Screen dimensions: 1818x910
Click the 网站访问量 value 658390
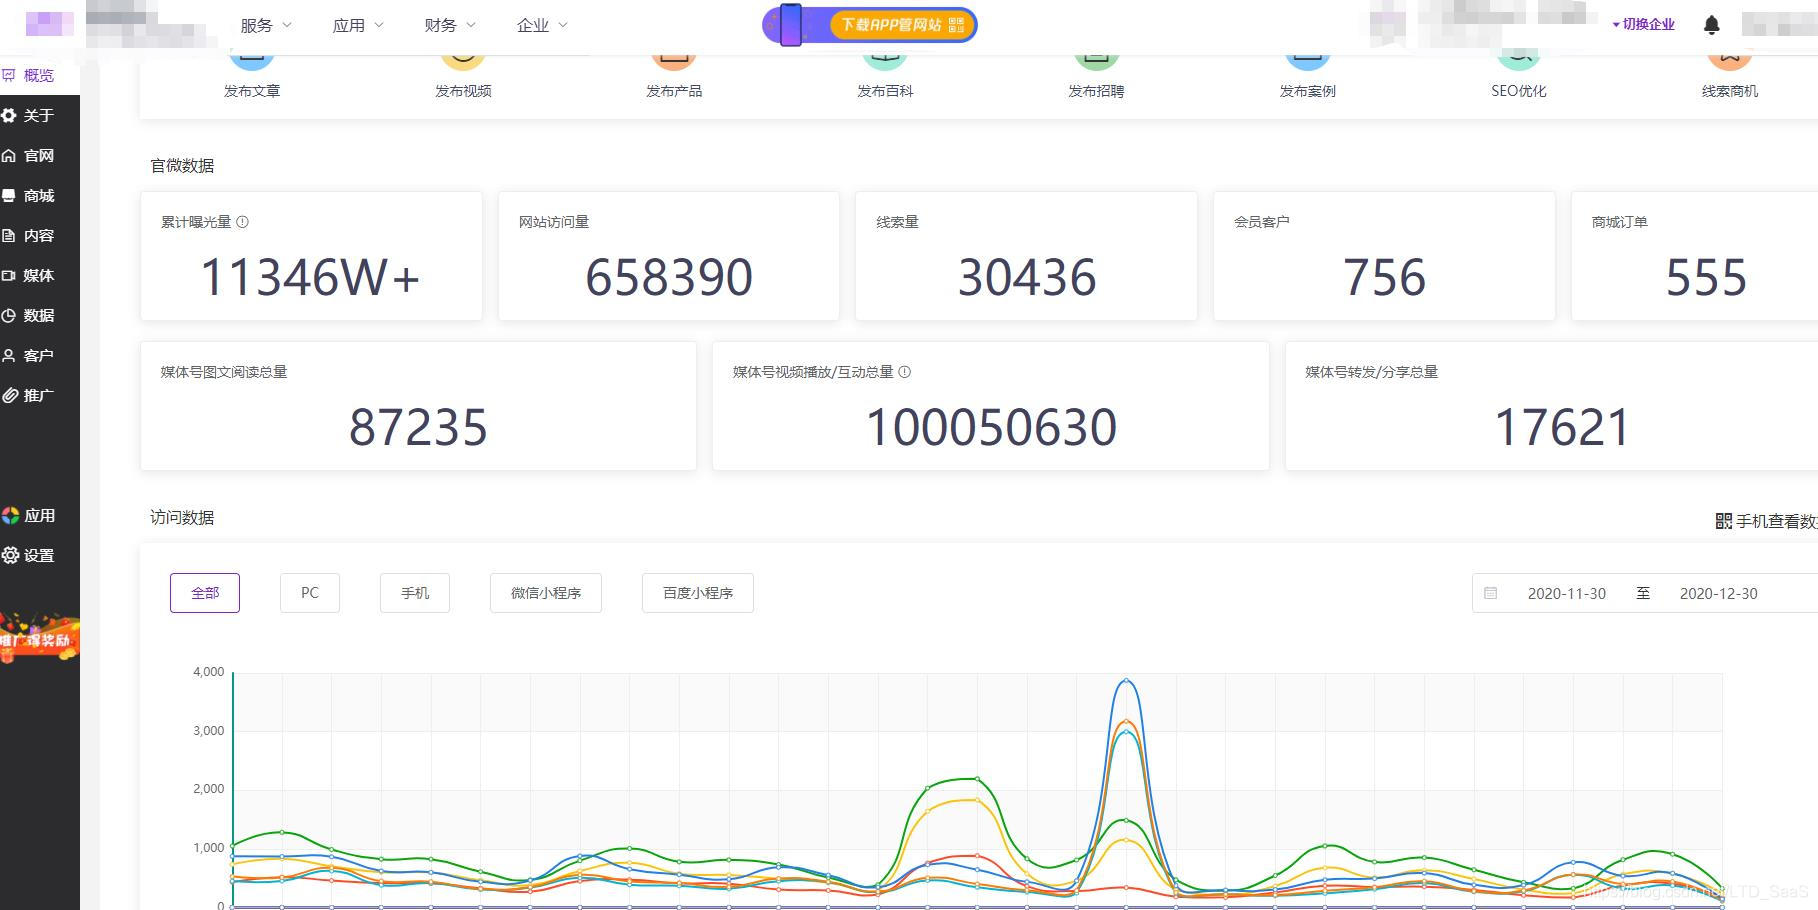tap(669, 277)
